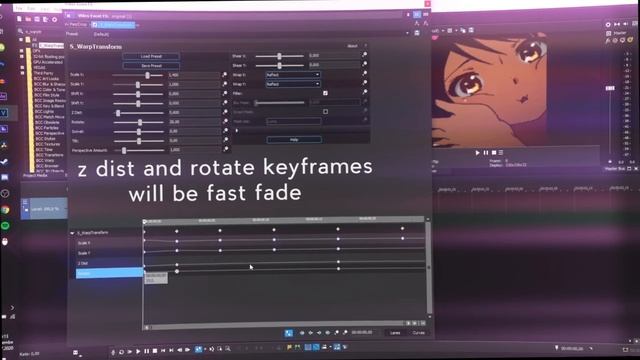
Task: Click timeline transport Play button
Action: (x=138, y=351)
